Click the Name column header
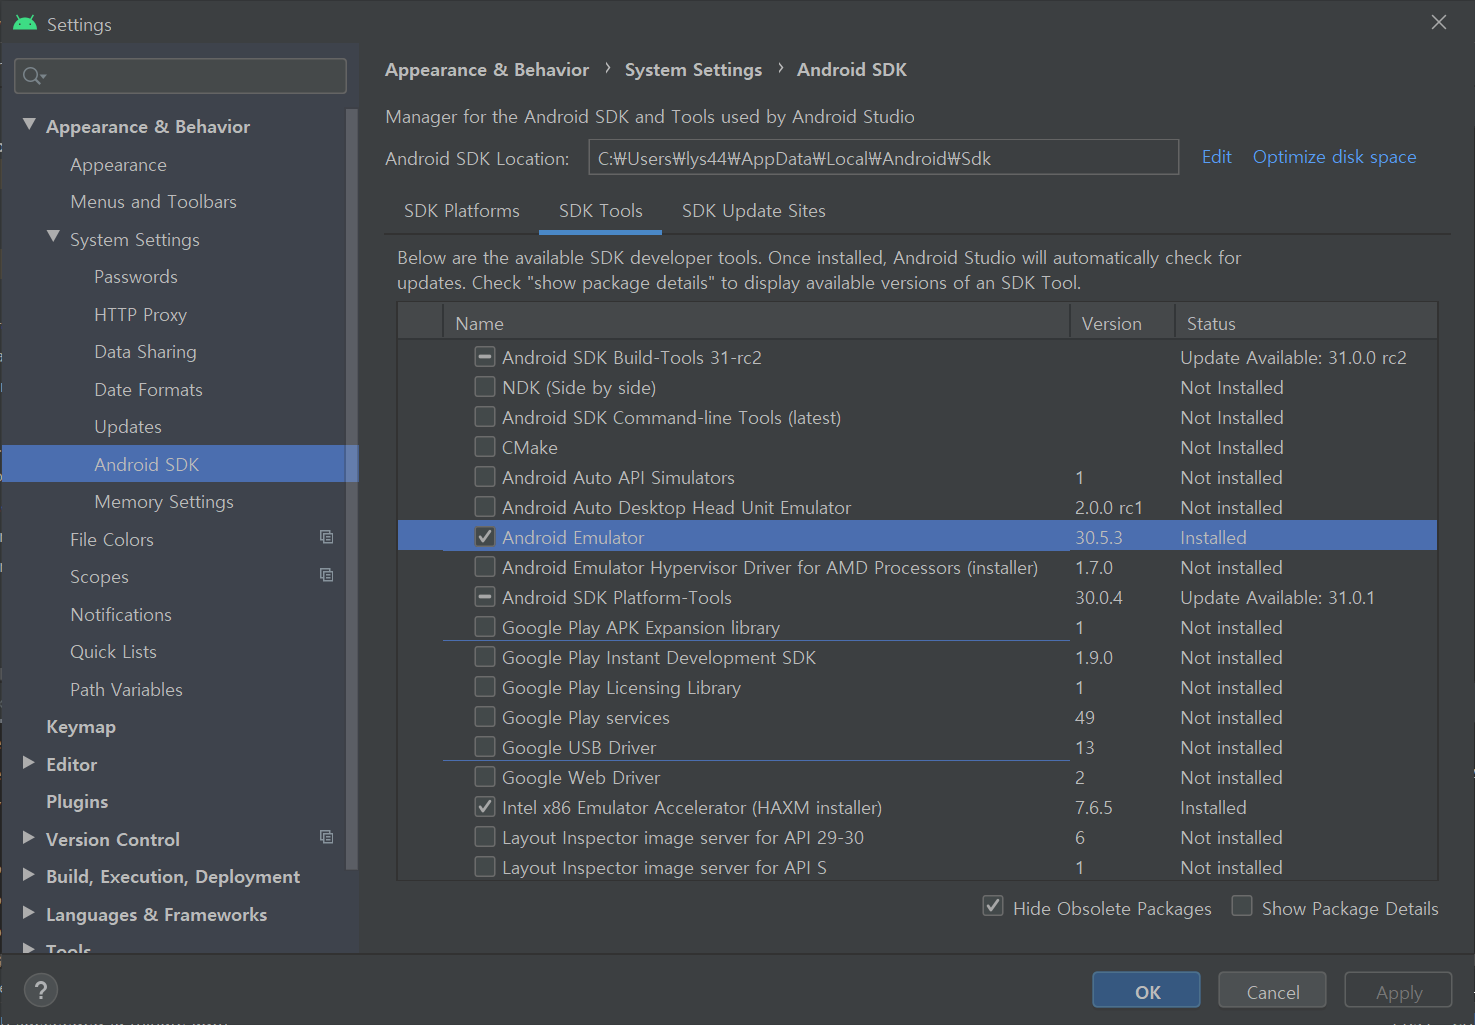The height and width of the screenshot is (1025, 1475). pyautogui.click(x=756, y=323)
